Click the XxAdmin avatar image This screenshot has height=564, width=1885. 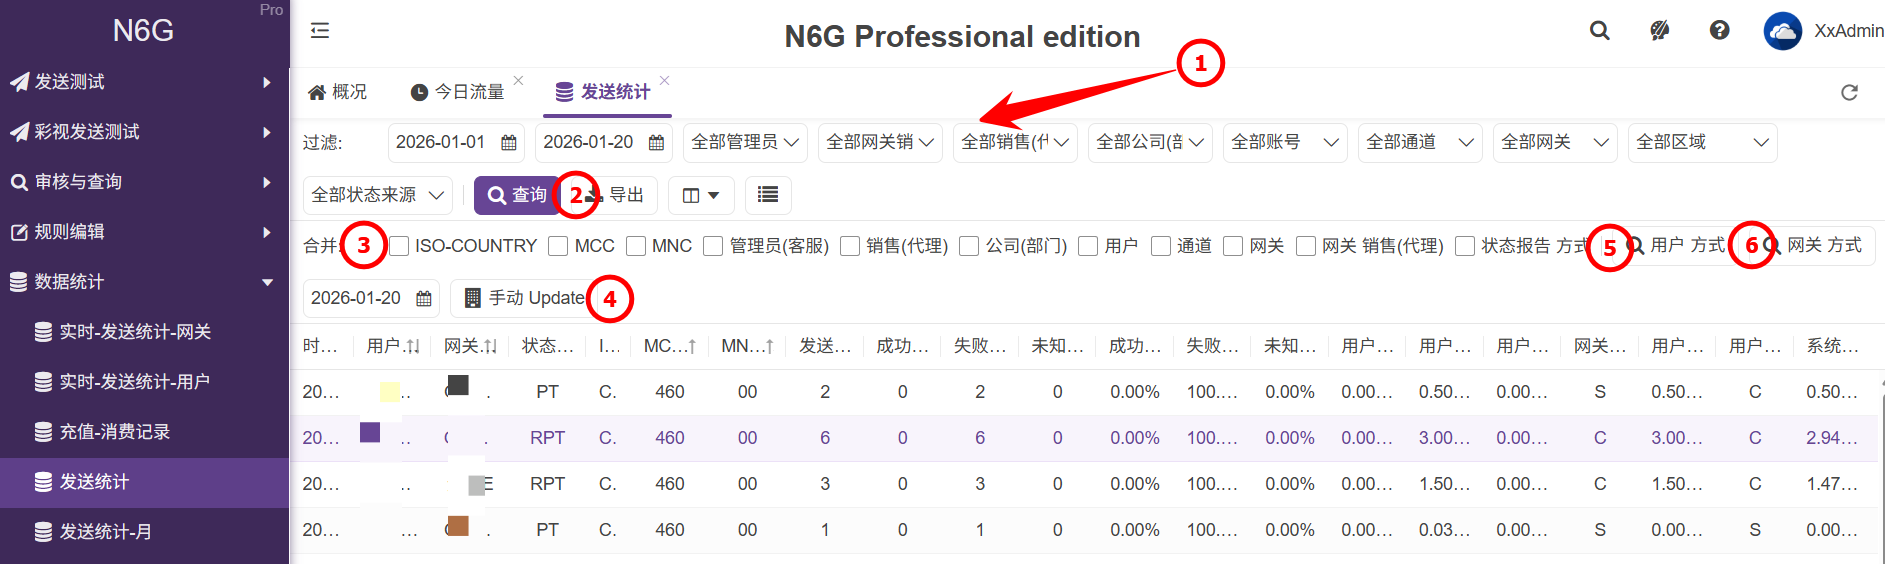coord(1783,31)
